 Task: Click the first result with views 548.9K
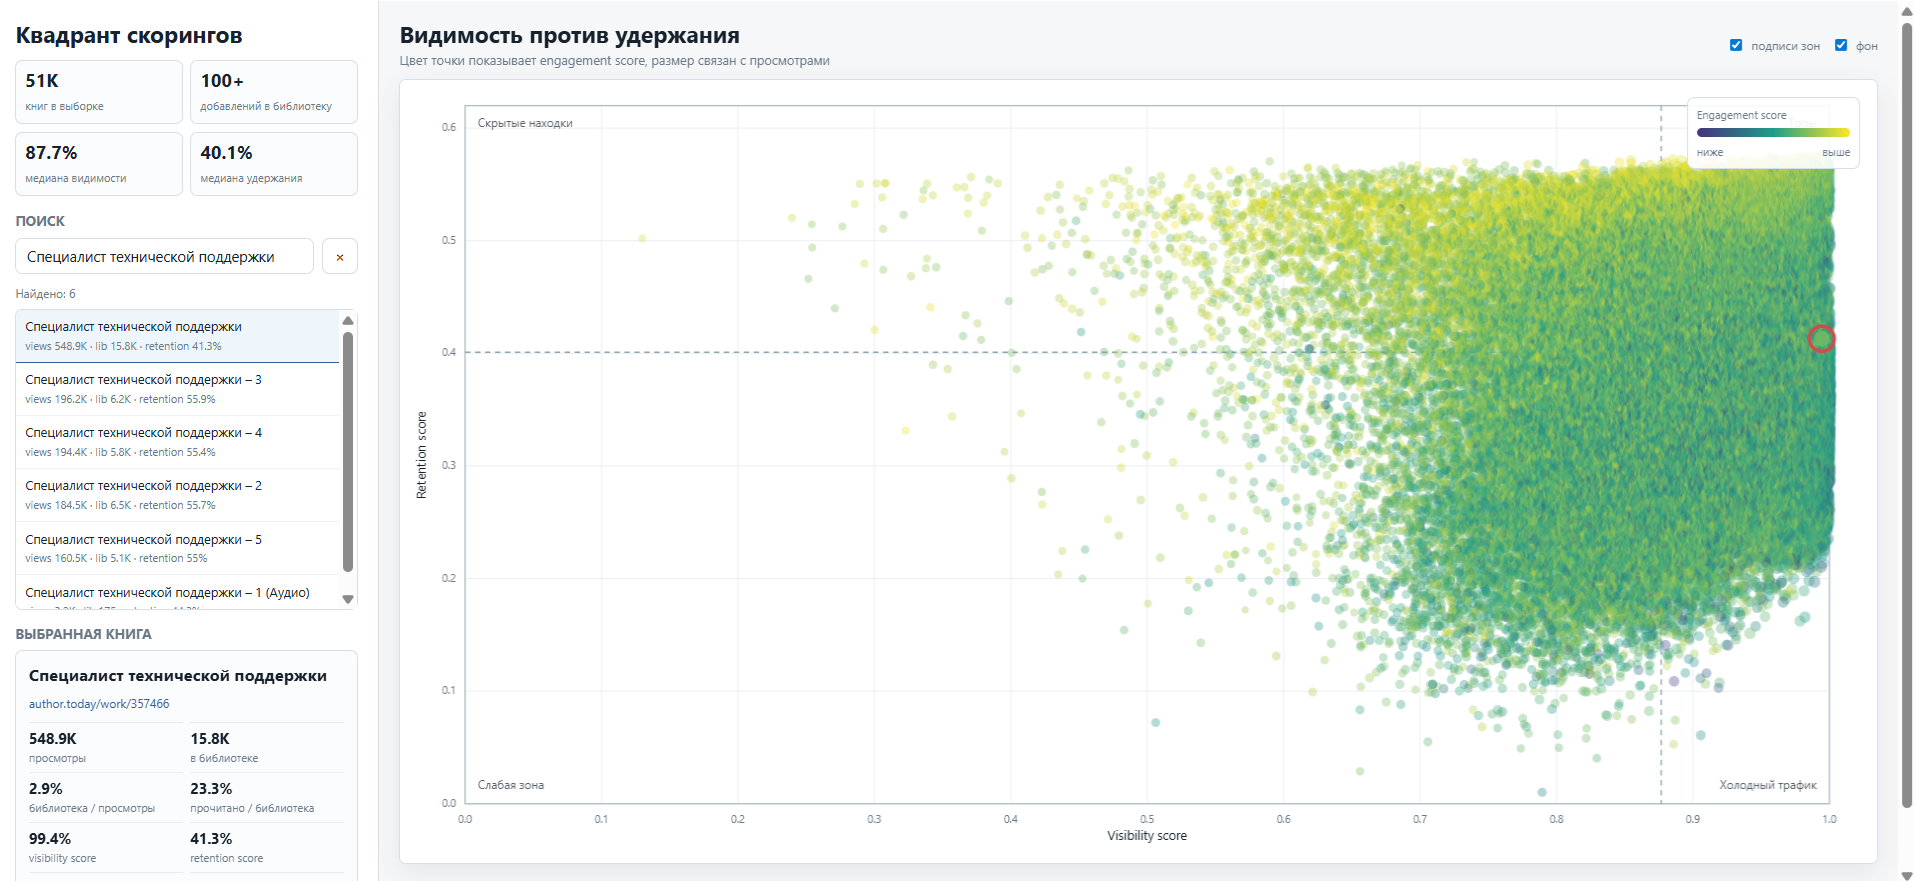(x=178, y=336)
